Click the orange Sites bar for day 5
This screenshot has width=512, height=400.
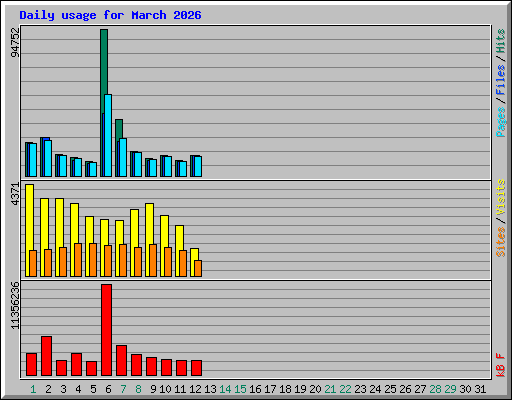tap(93, 260)
